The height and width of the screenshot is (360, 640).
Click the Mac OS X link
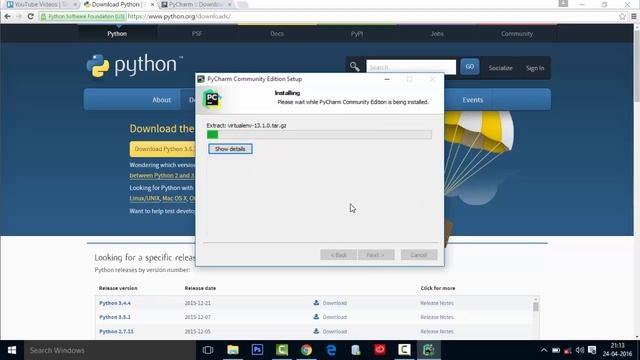pos(174,198)
